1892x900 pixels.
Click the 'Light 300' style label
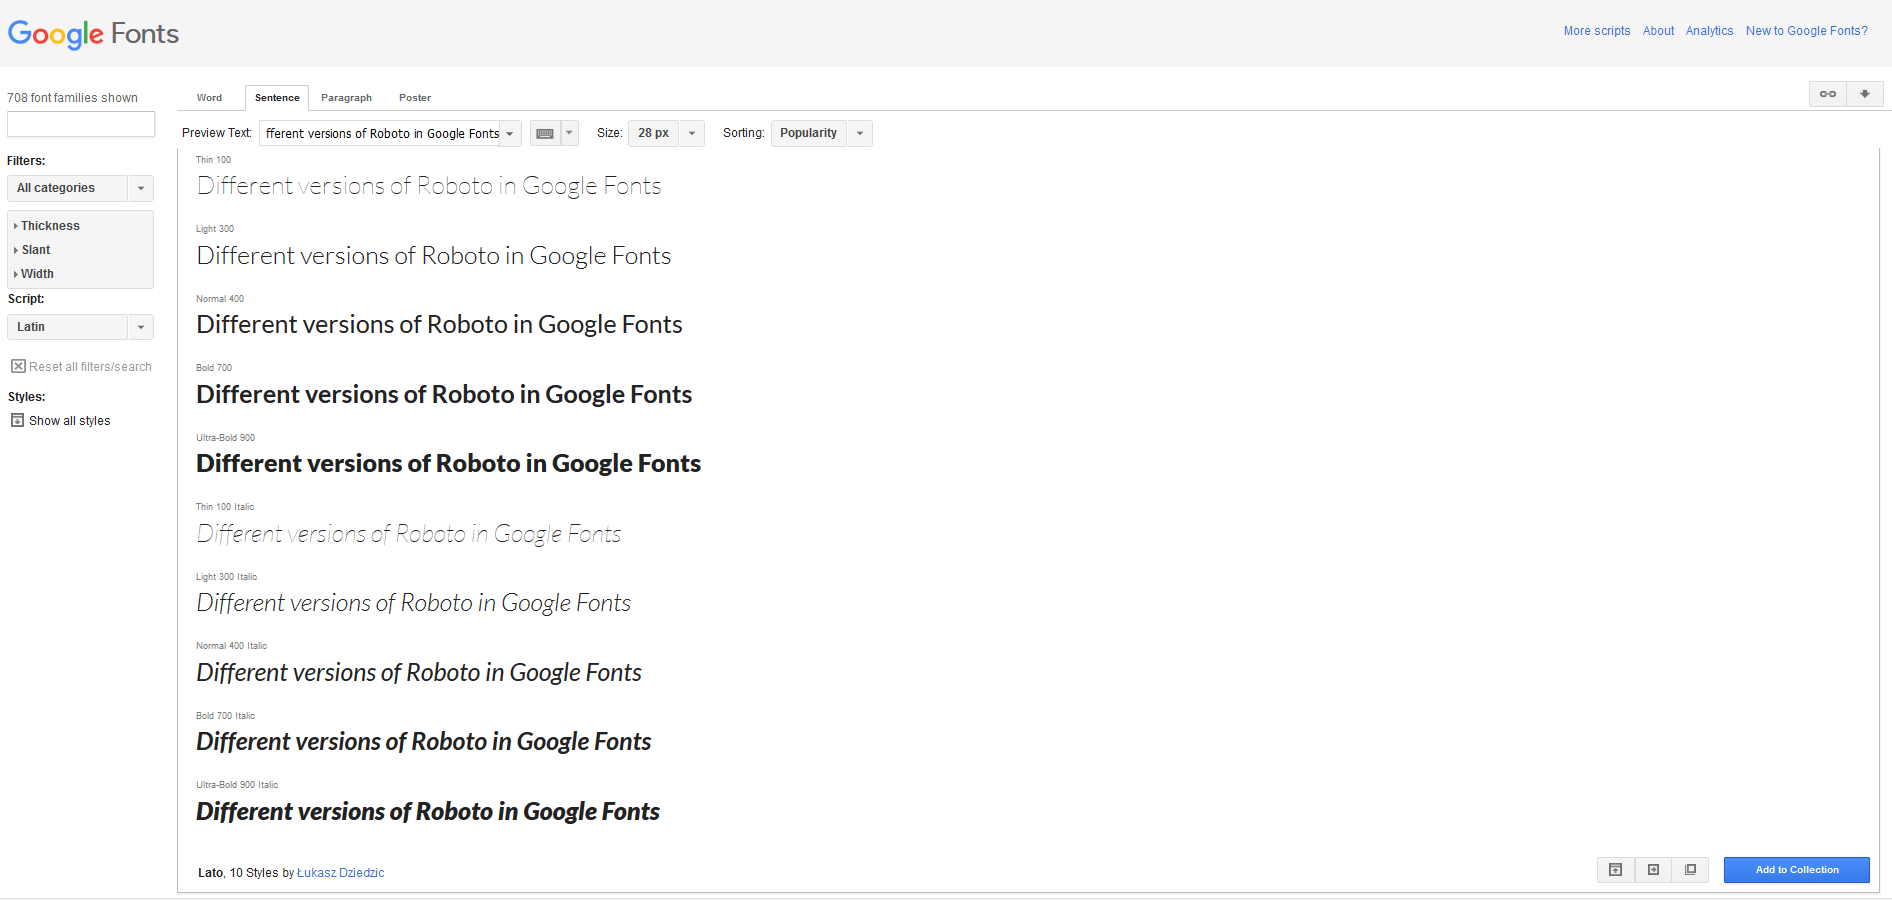click(x=215, y=229)
